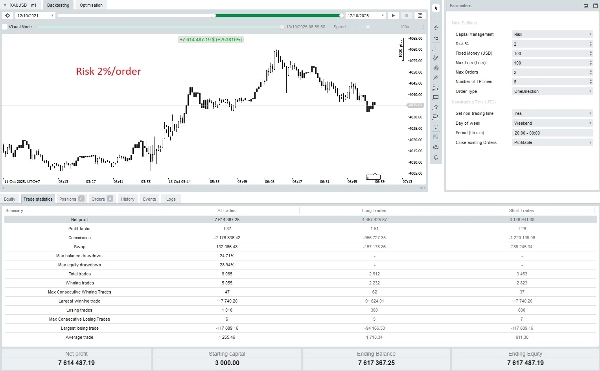Select the Net profit row in statistics table

pos(300,220)
